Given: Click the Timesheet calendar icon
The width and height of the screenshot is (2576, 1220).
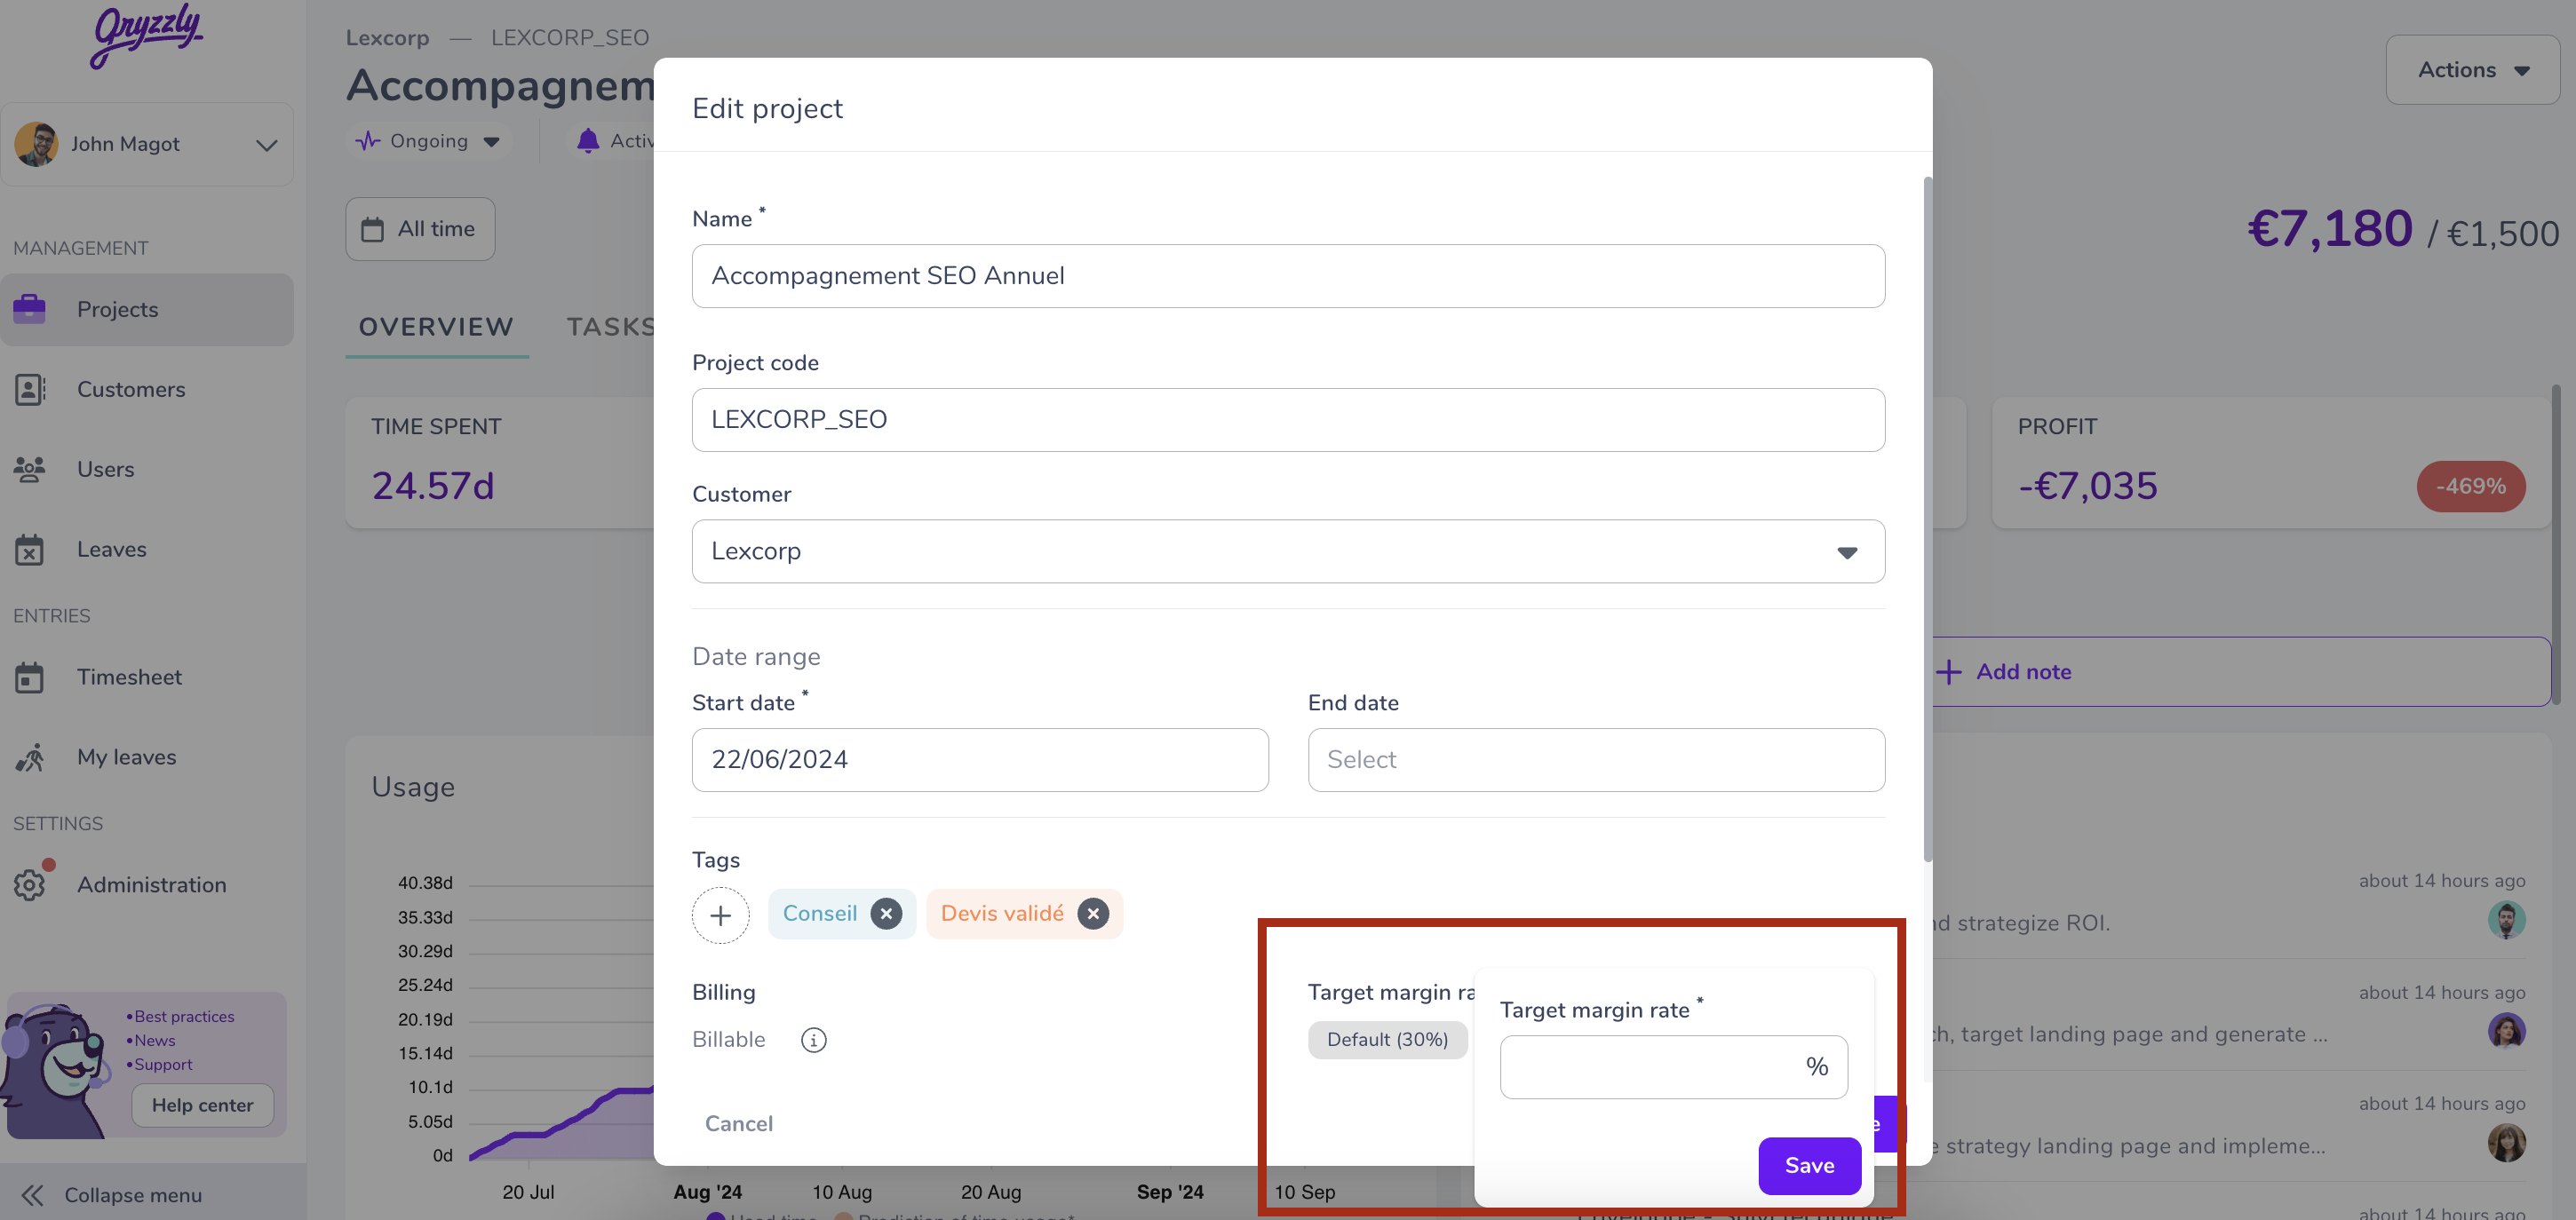Looking at the screenshot, I should 30,677.
